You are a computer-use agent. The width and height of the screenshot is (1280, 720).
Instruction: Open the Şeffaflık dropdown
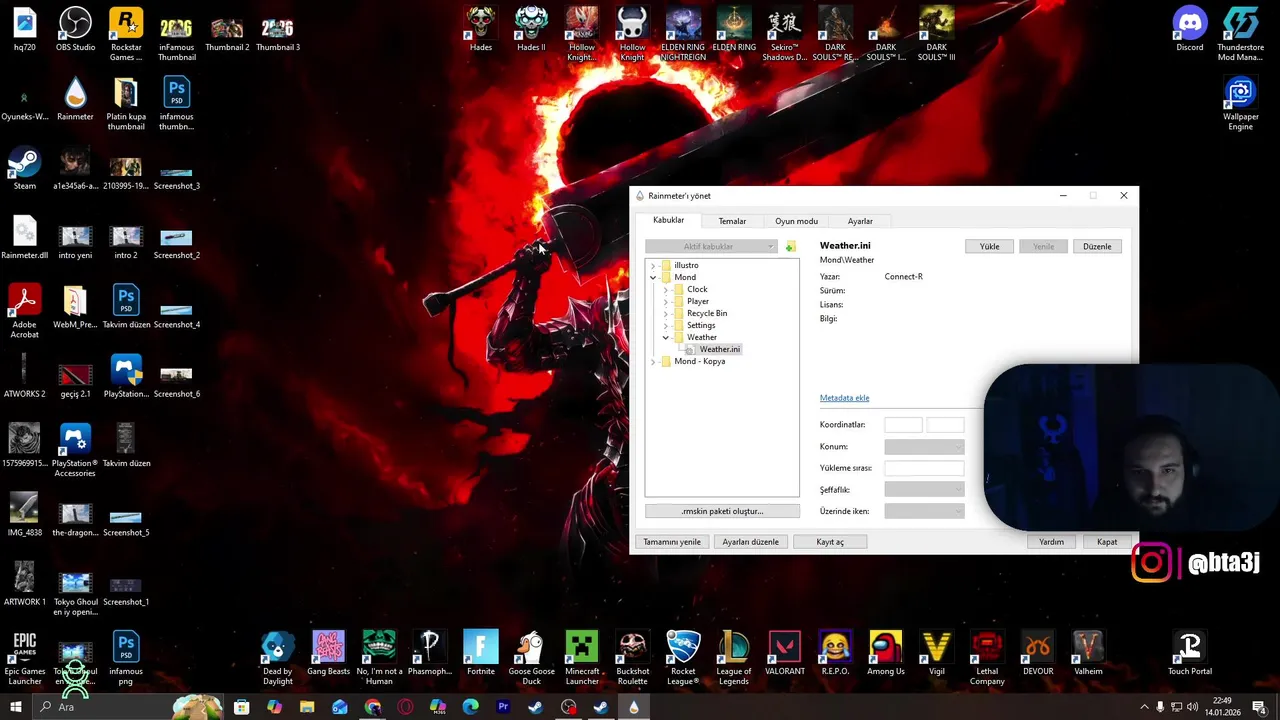(x=924, y=490)
